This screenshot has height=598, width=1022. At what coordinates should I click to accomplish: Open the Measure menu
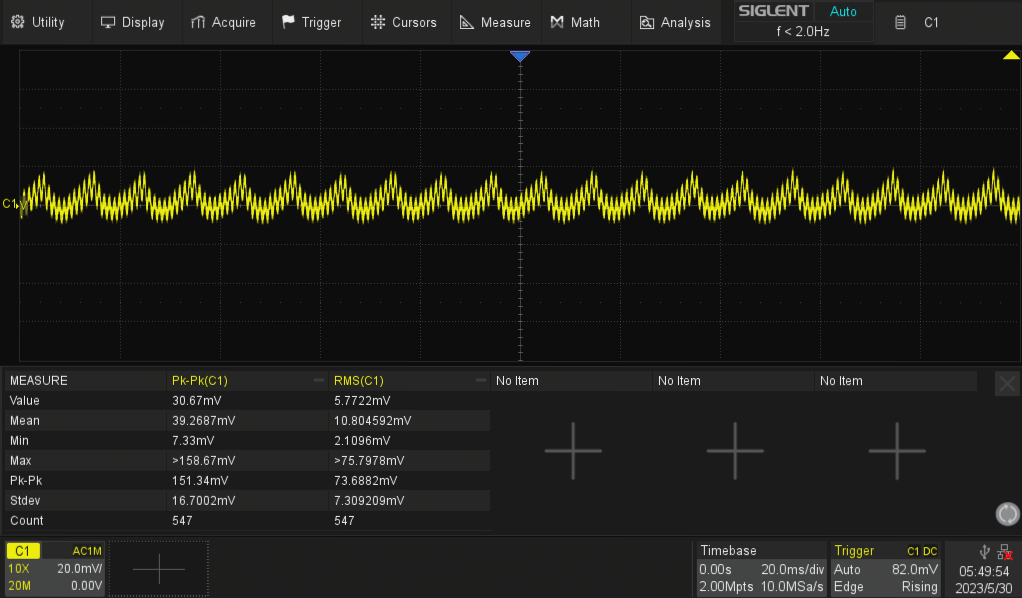(495, 21)
